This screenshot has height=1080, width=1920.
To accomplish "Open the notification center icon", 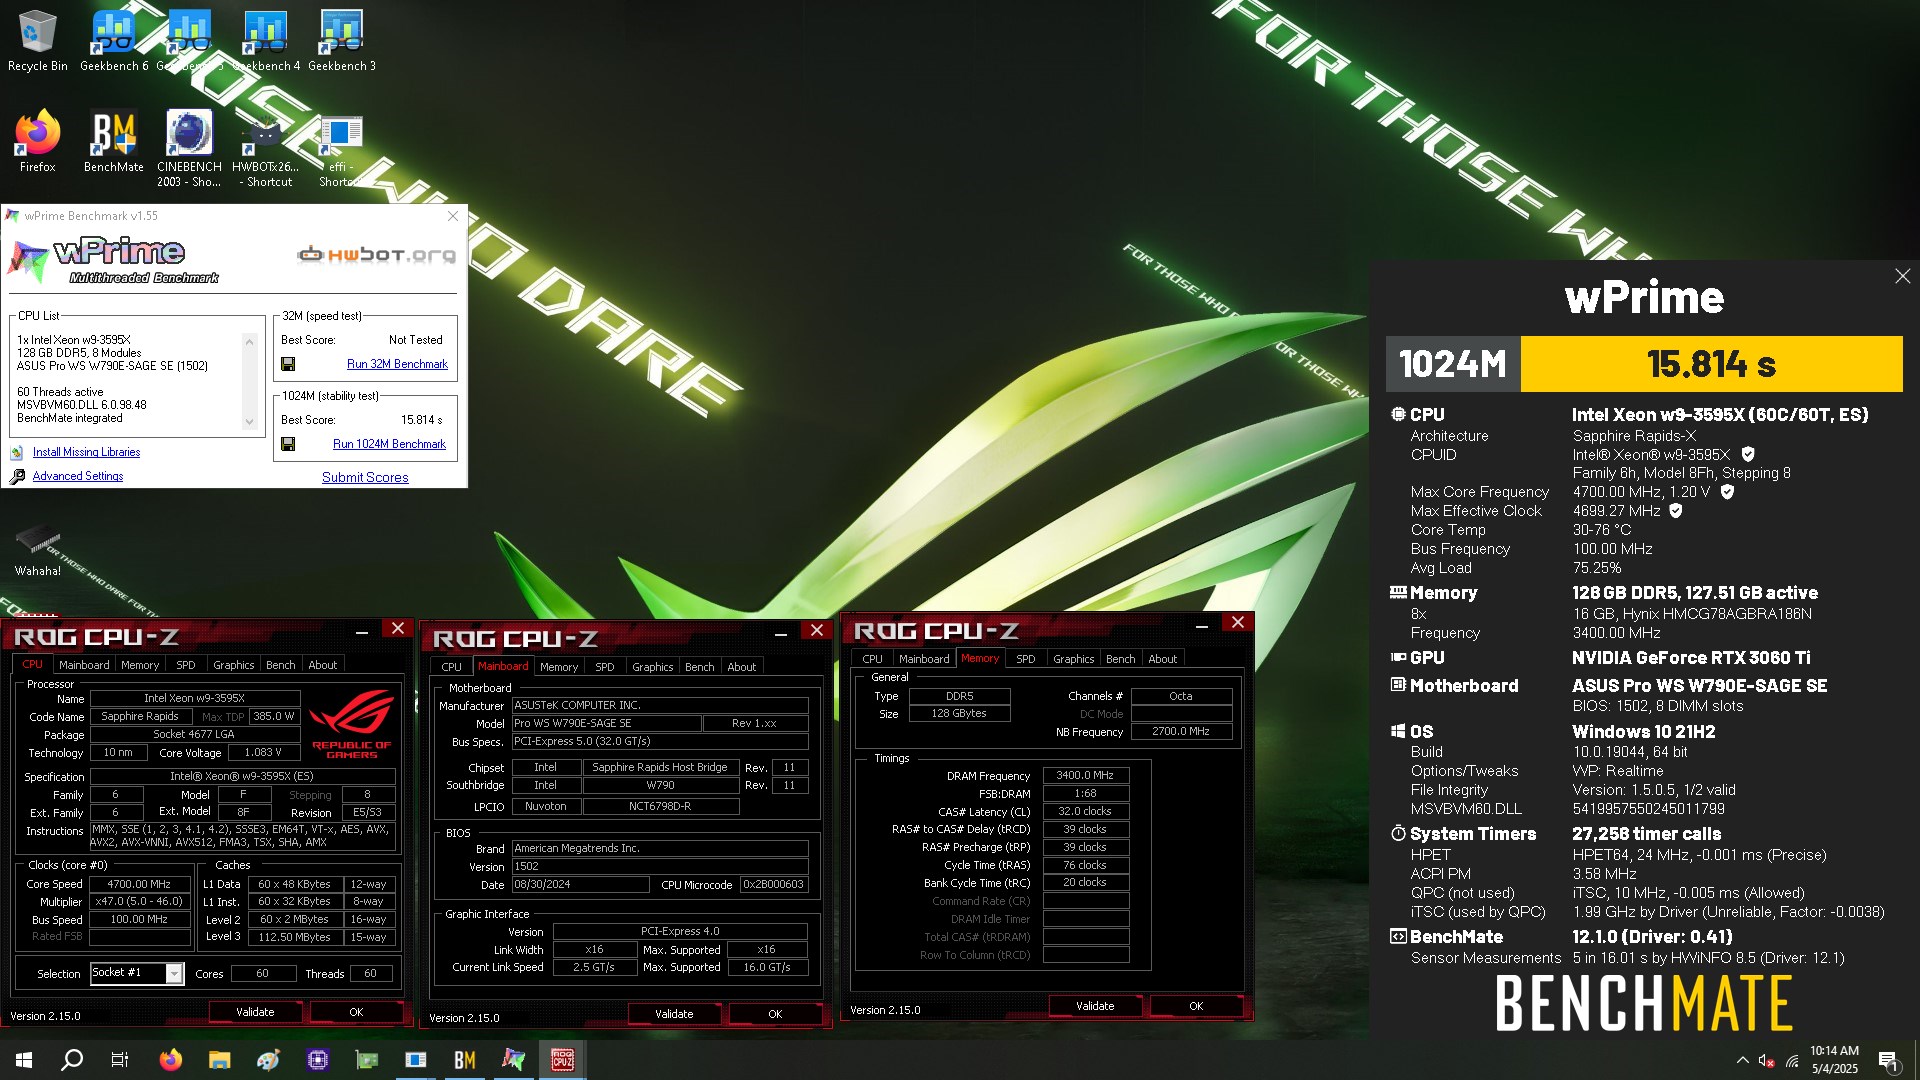I will click(x=1888, y=1060).
